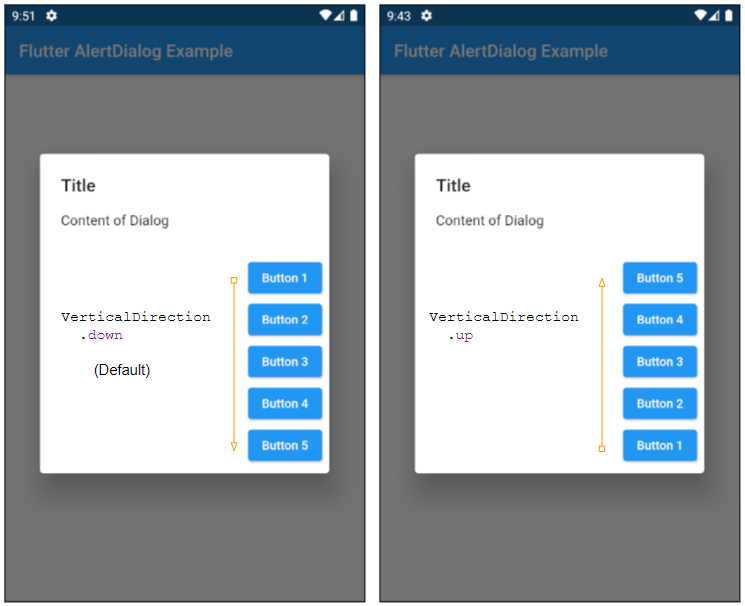745x606 pixels.
Task: Tap Button 4 in the VerticalDirection.up dialog
Action: tap(659, 319)
